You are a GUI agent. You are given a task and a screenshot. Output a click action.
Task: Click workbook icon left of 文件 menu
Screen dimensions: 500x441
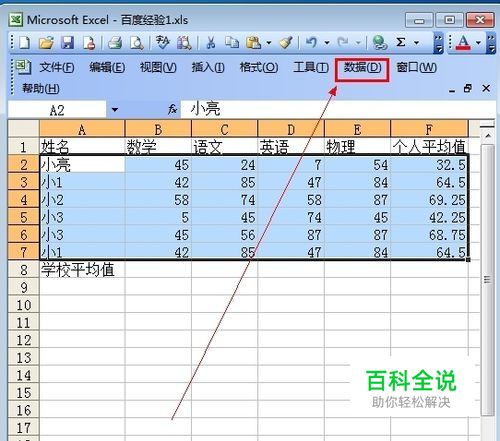(23, 67)
